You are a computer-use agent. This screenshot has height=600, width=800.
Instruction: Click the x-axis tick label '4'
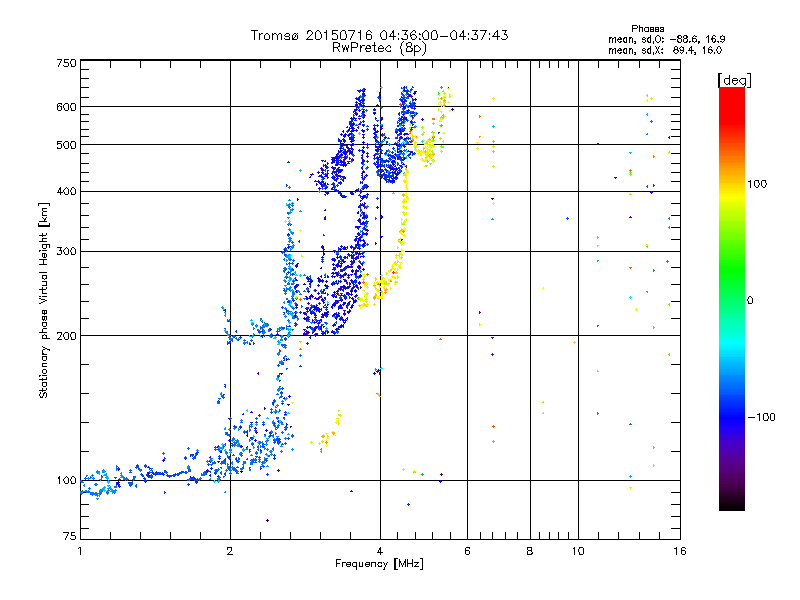380,551
